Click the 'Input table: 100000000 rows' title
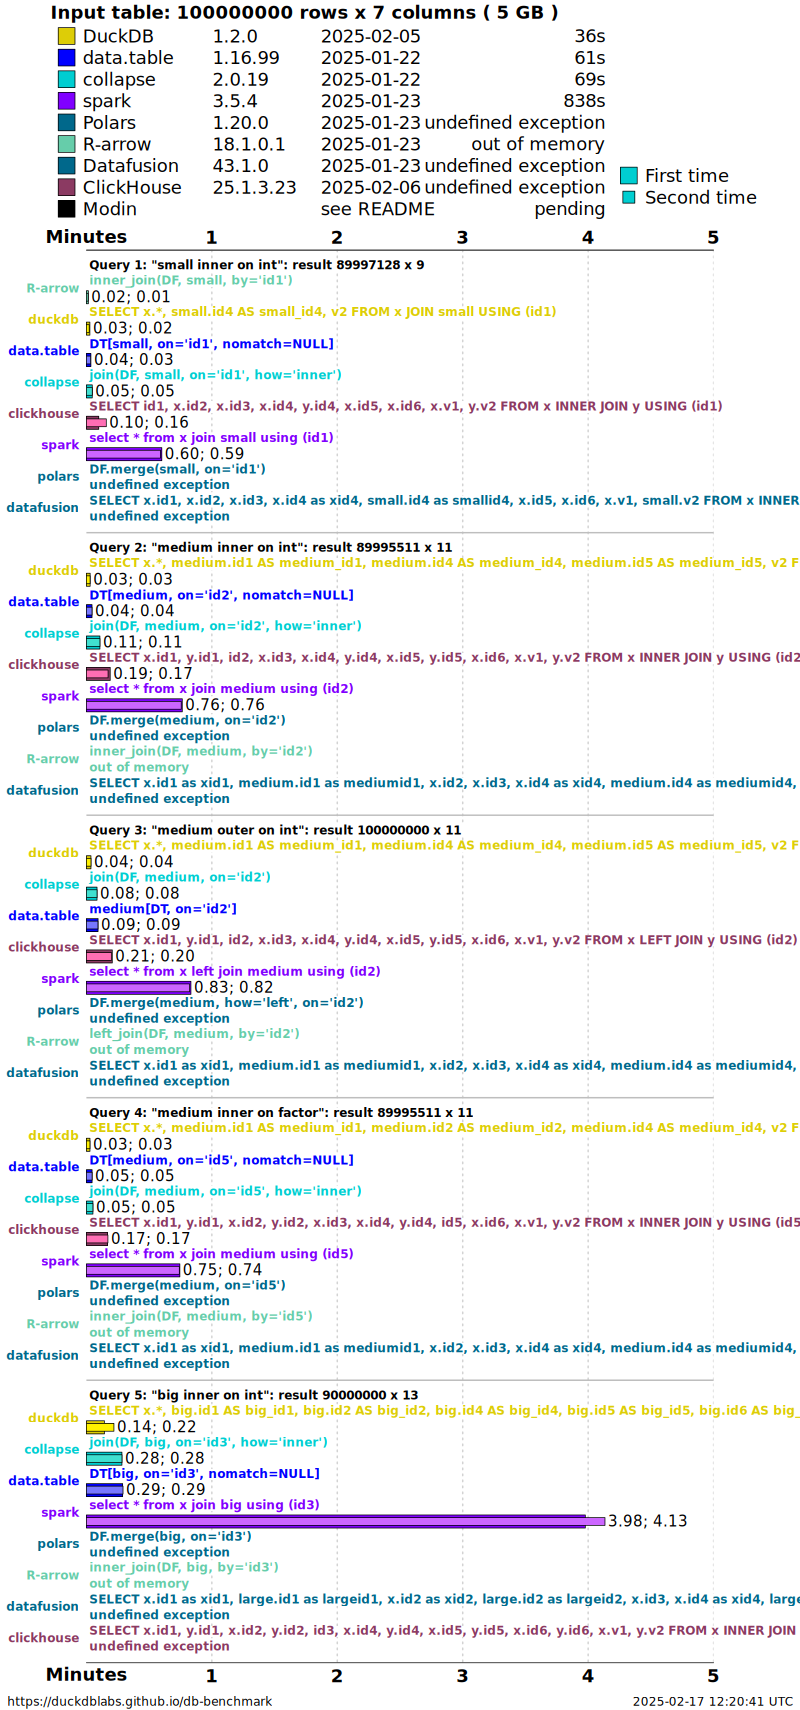Viewport: 800px width, 1710px height. [x=304, y=13]
